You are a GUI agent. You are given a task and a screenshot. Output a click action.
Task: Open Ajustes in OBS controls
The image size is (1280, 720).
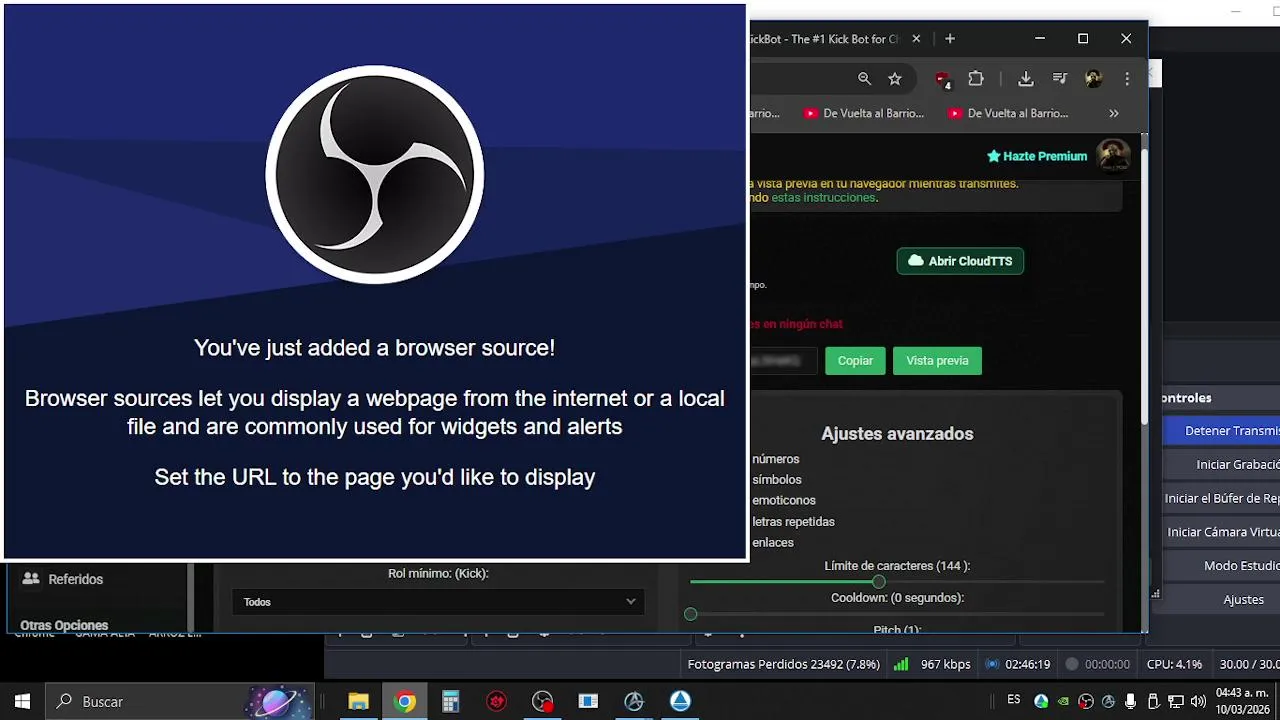pyautogui.click(x=1222, y=600)
